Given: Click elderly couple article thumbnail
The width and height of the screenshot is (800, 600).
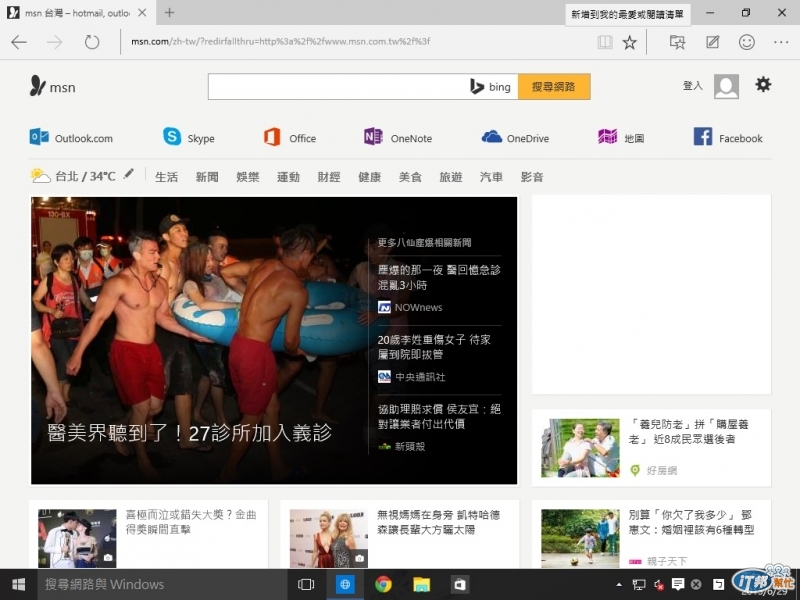Looking at the screenshot, I should 580,448.
